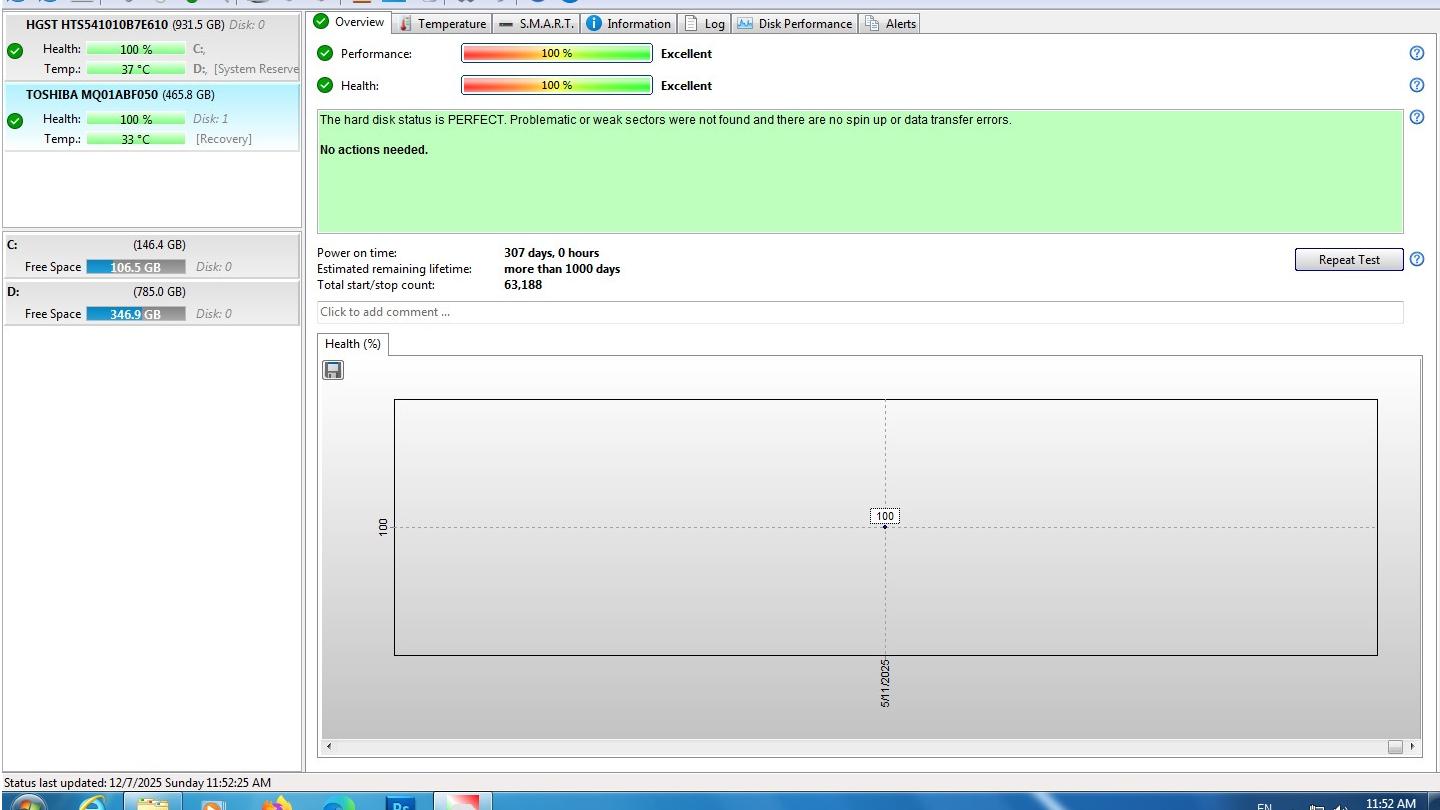Image resolution: width=1440 pixels, height=810 pixels.
Task: Go to the Disk Performance tab
Action: pos(795,24)
